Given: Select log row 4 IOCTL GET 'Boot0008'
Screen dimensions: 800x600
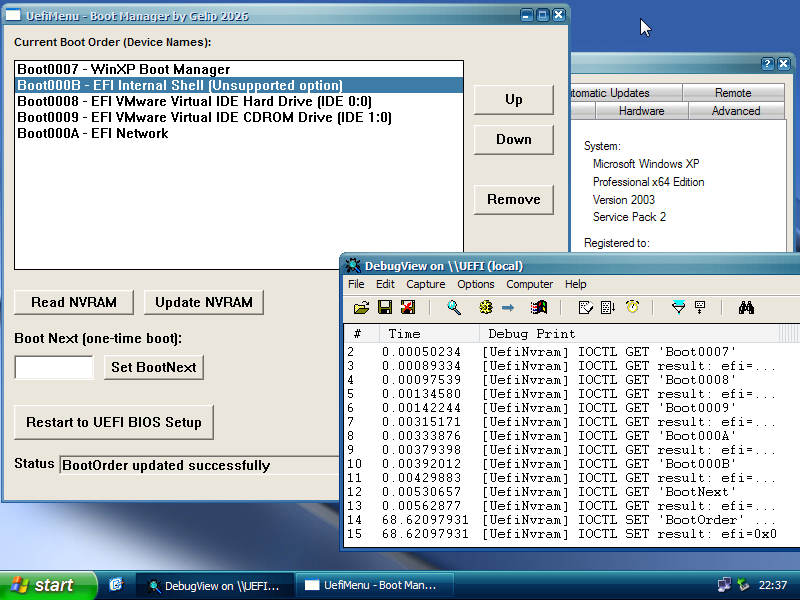Looking at the screenshot, I should [x=571, y=380].
